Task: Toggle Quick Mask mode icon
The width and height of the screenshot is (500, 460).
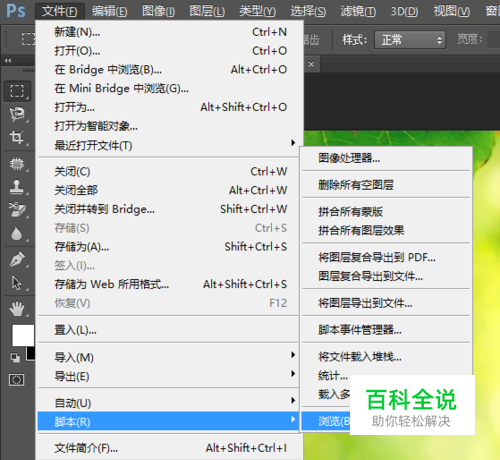Action: (17, 379)
